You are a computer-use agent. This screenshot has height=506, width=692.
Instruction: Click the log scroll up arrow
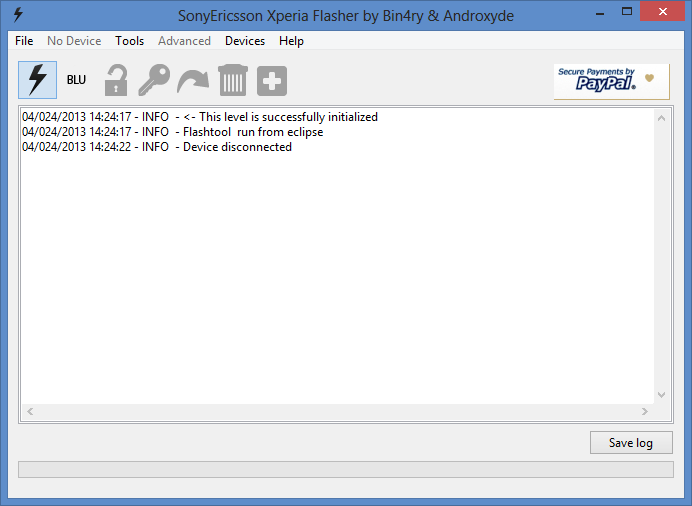pyautogui.click(x=661, y=118)
